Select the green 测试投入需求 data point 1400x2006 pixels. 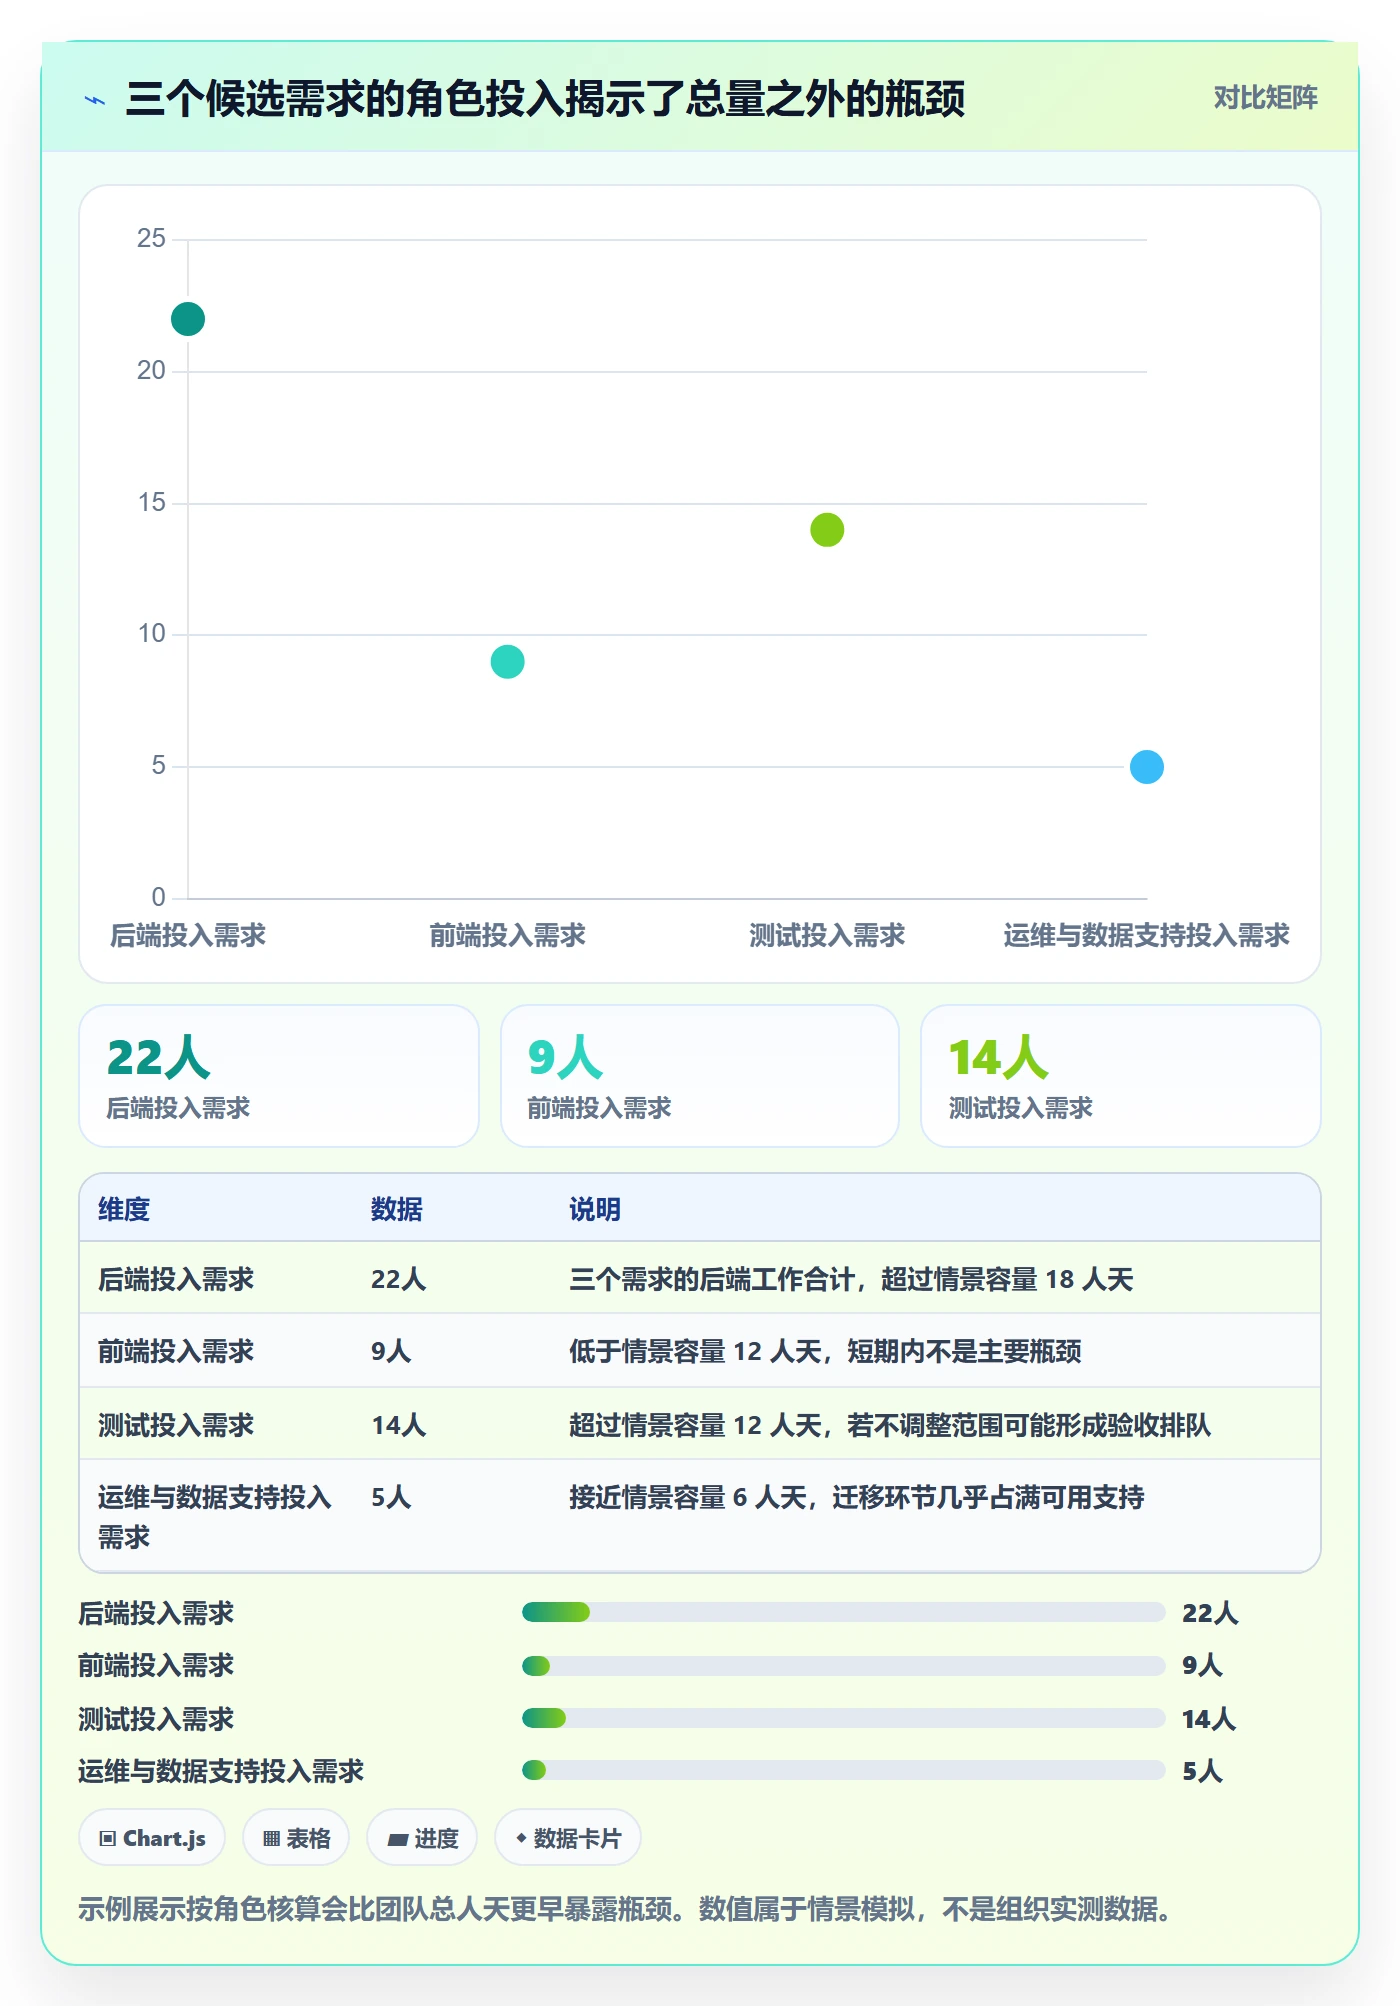[x=827, y=530]
